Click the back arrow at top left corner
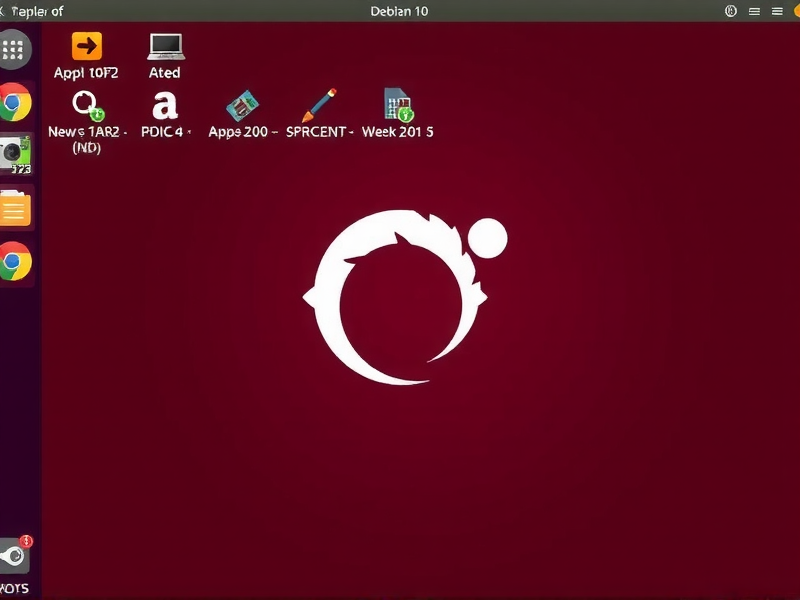Viewport: 800px width, 600px height. [6, 11]
